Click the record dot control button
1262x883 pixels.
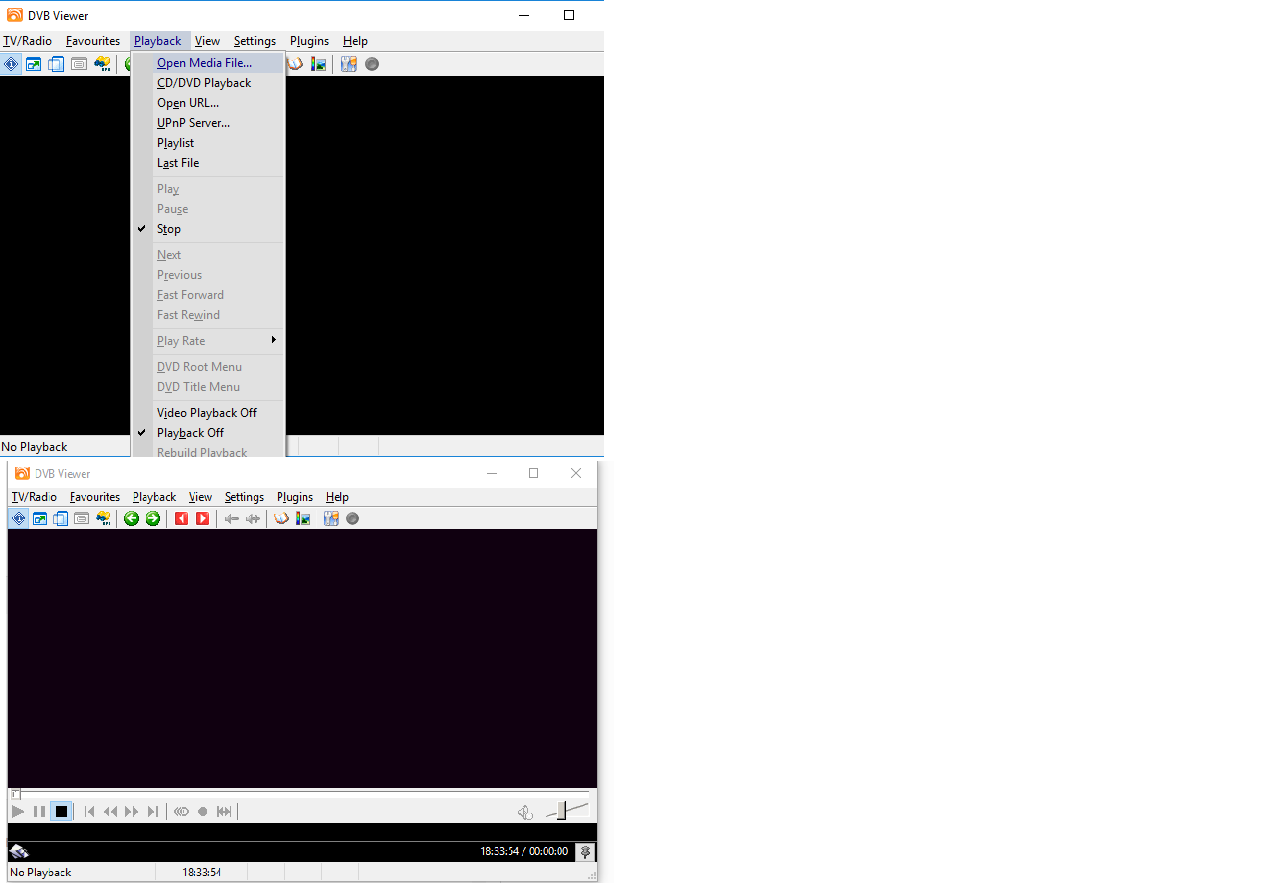202,811
